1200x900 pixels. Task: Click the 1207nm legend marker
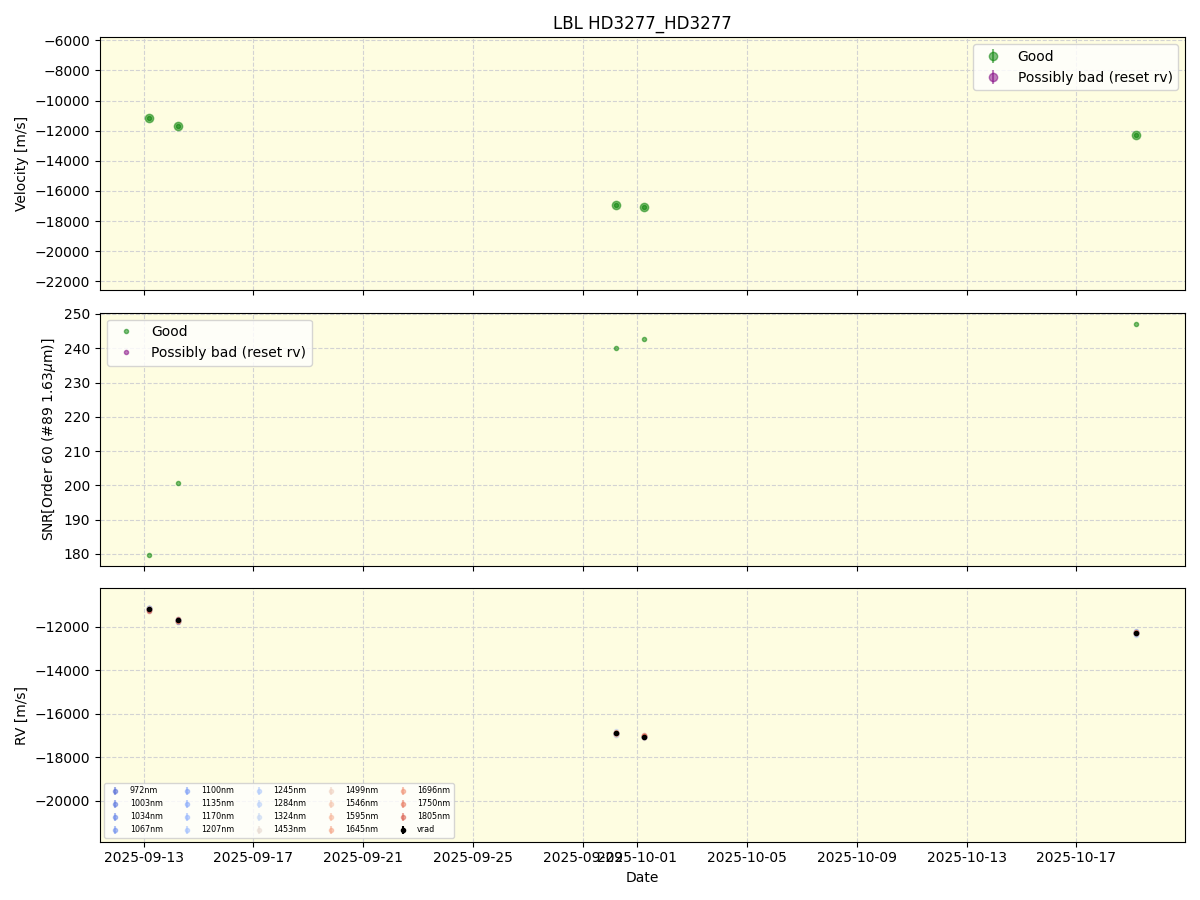tap(187, 830)
